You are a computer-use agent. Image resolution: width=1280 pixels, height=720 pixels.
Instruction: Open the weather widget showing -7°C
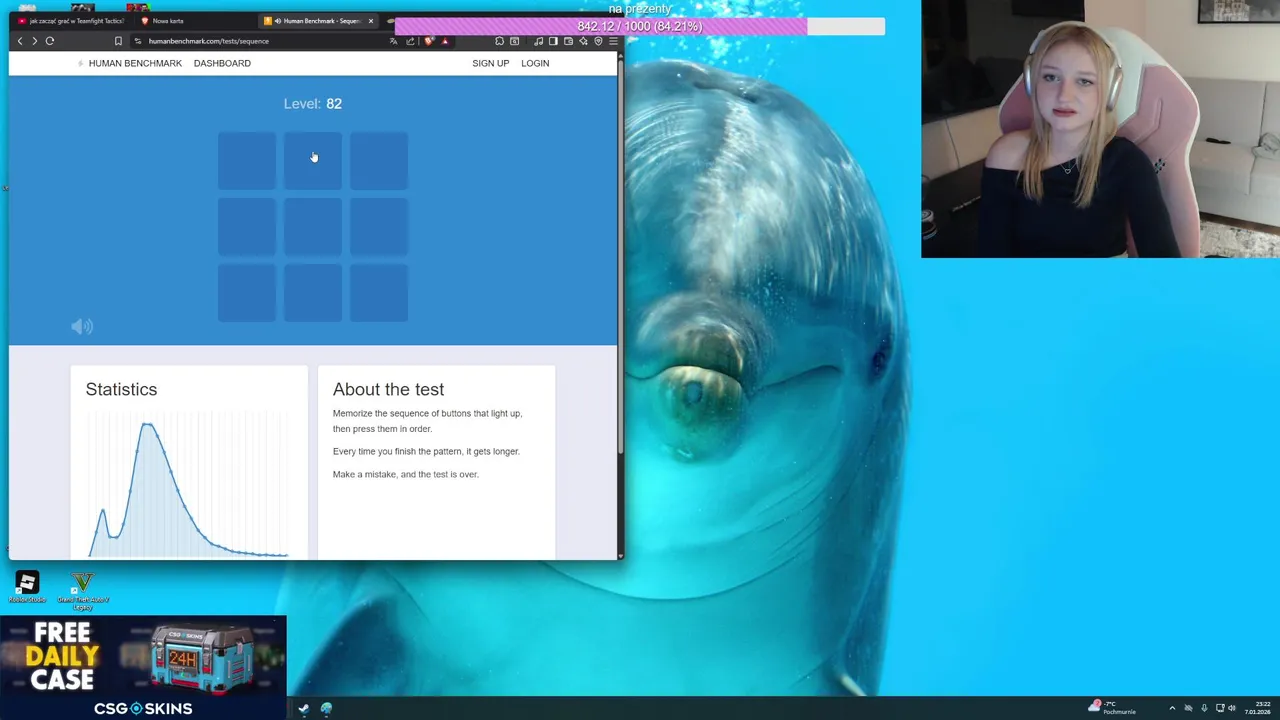tap(1112, 708)
